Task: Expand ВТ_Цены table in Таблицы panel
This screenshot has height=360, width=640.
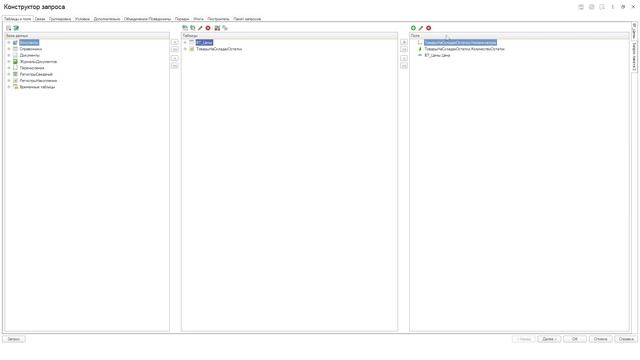Action: [x=185, y=42]
